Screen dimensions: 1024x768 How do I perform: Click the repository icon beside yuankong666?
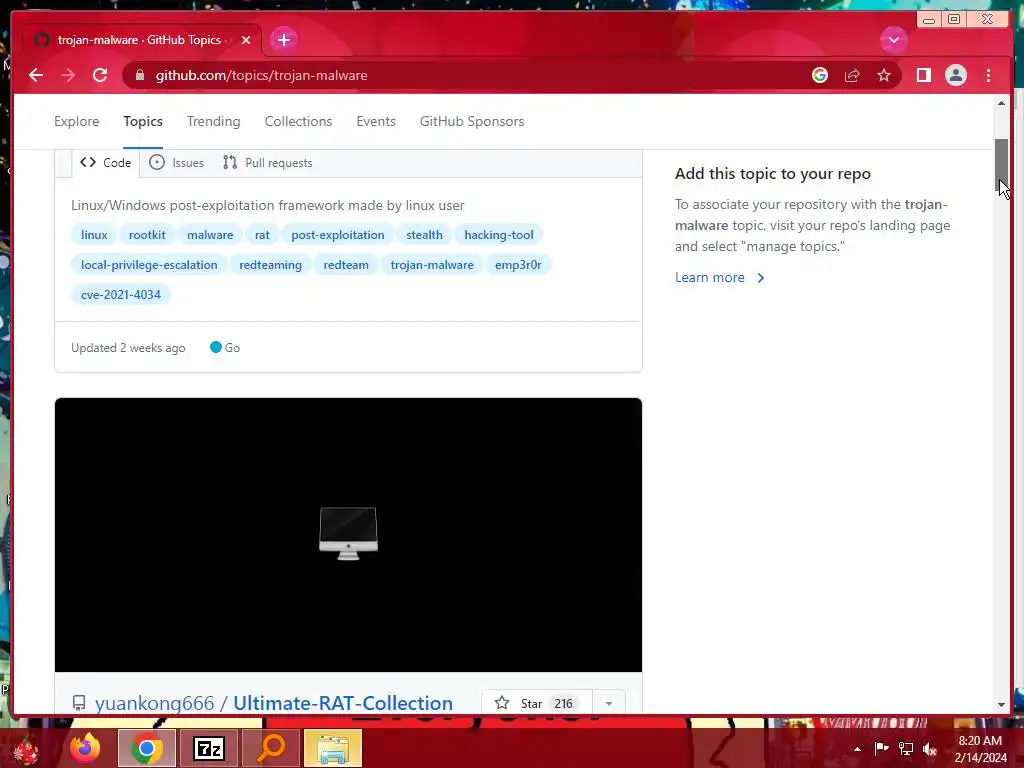(x=79, y=703)
